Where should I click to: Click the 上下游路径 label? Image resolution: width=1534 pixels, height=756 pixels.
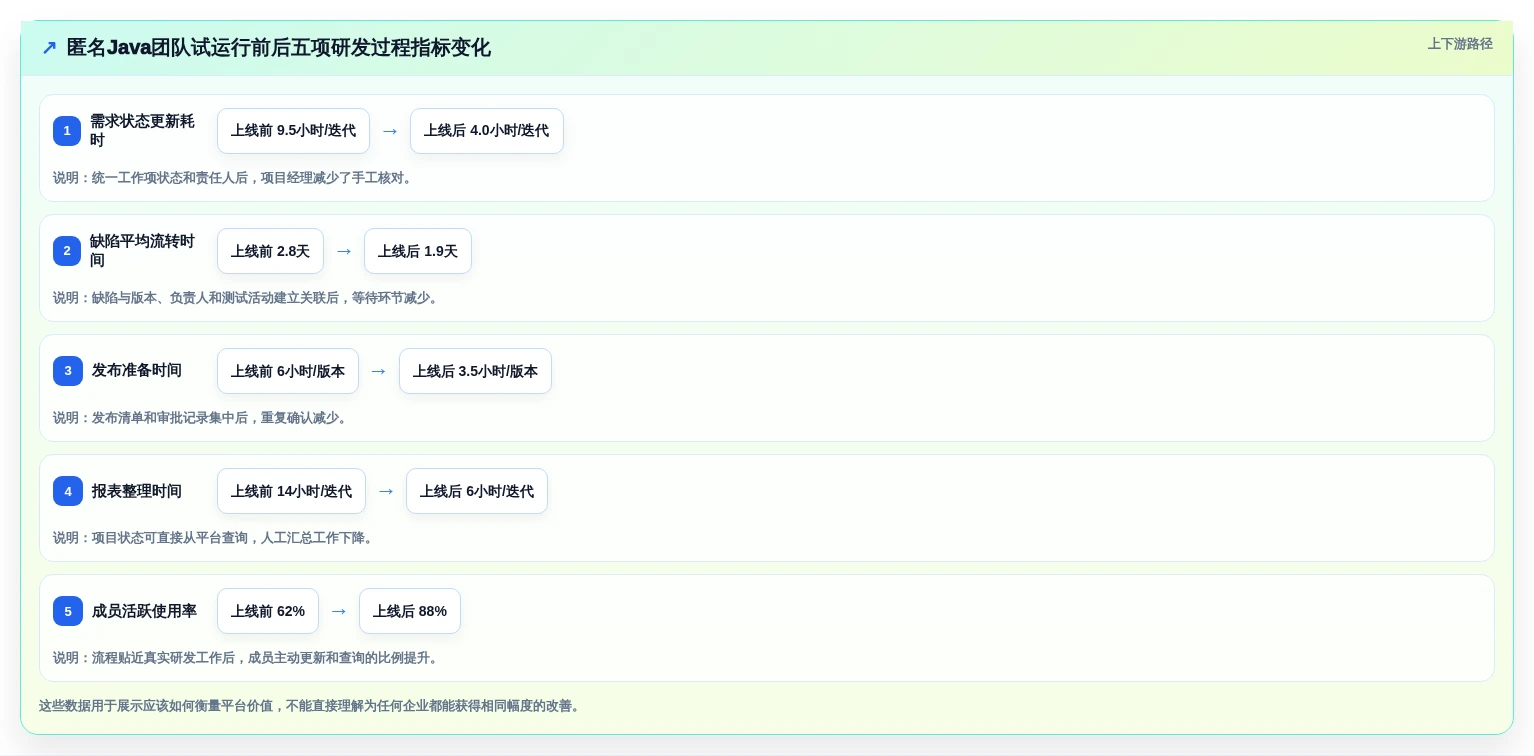pyautogui.click(x=1460, y=44)
